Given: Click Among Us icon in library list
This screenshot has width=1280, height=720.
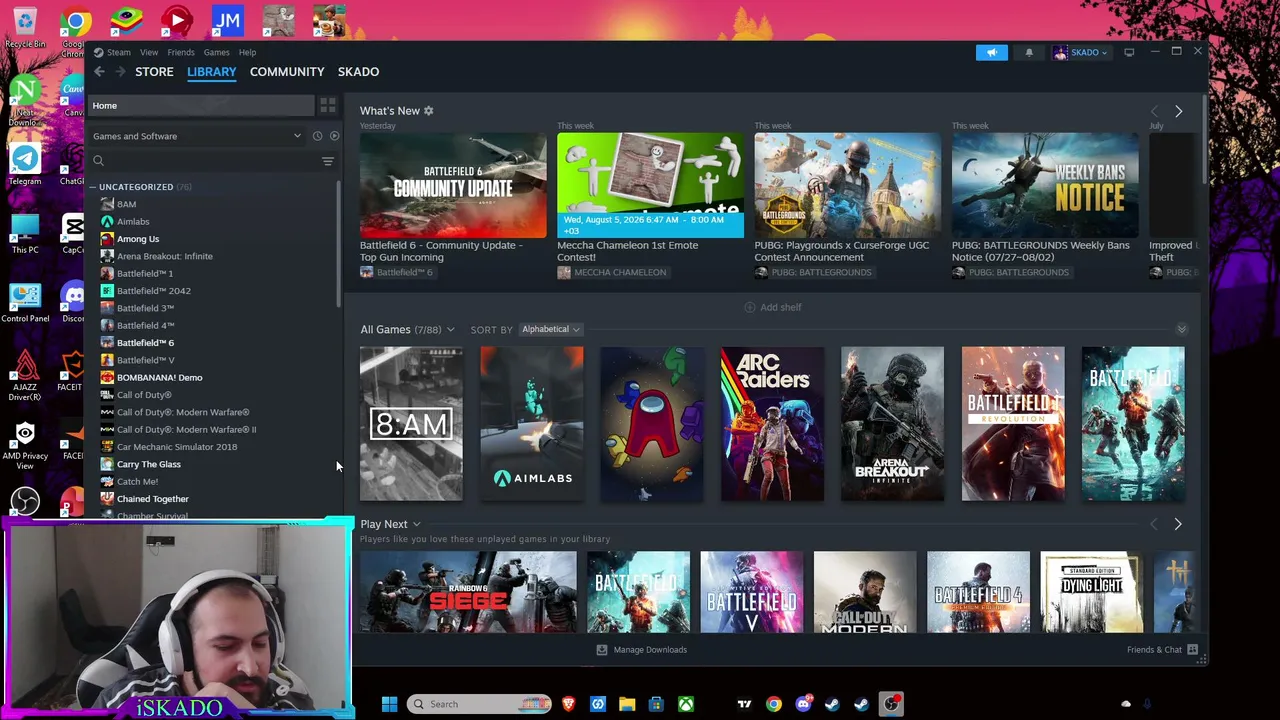Looking at the screenshot, I should pos(107,239).
